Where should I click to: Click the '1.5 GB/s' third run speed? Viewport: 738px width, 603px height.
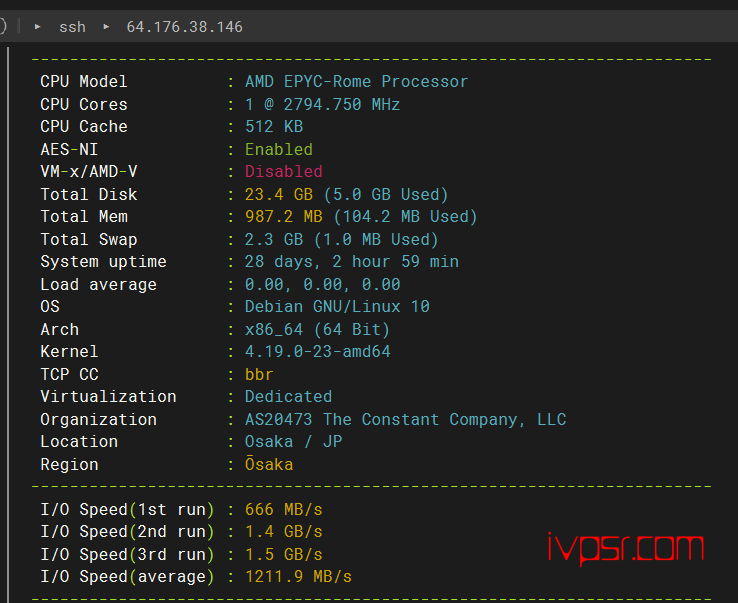283,555
